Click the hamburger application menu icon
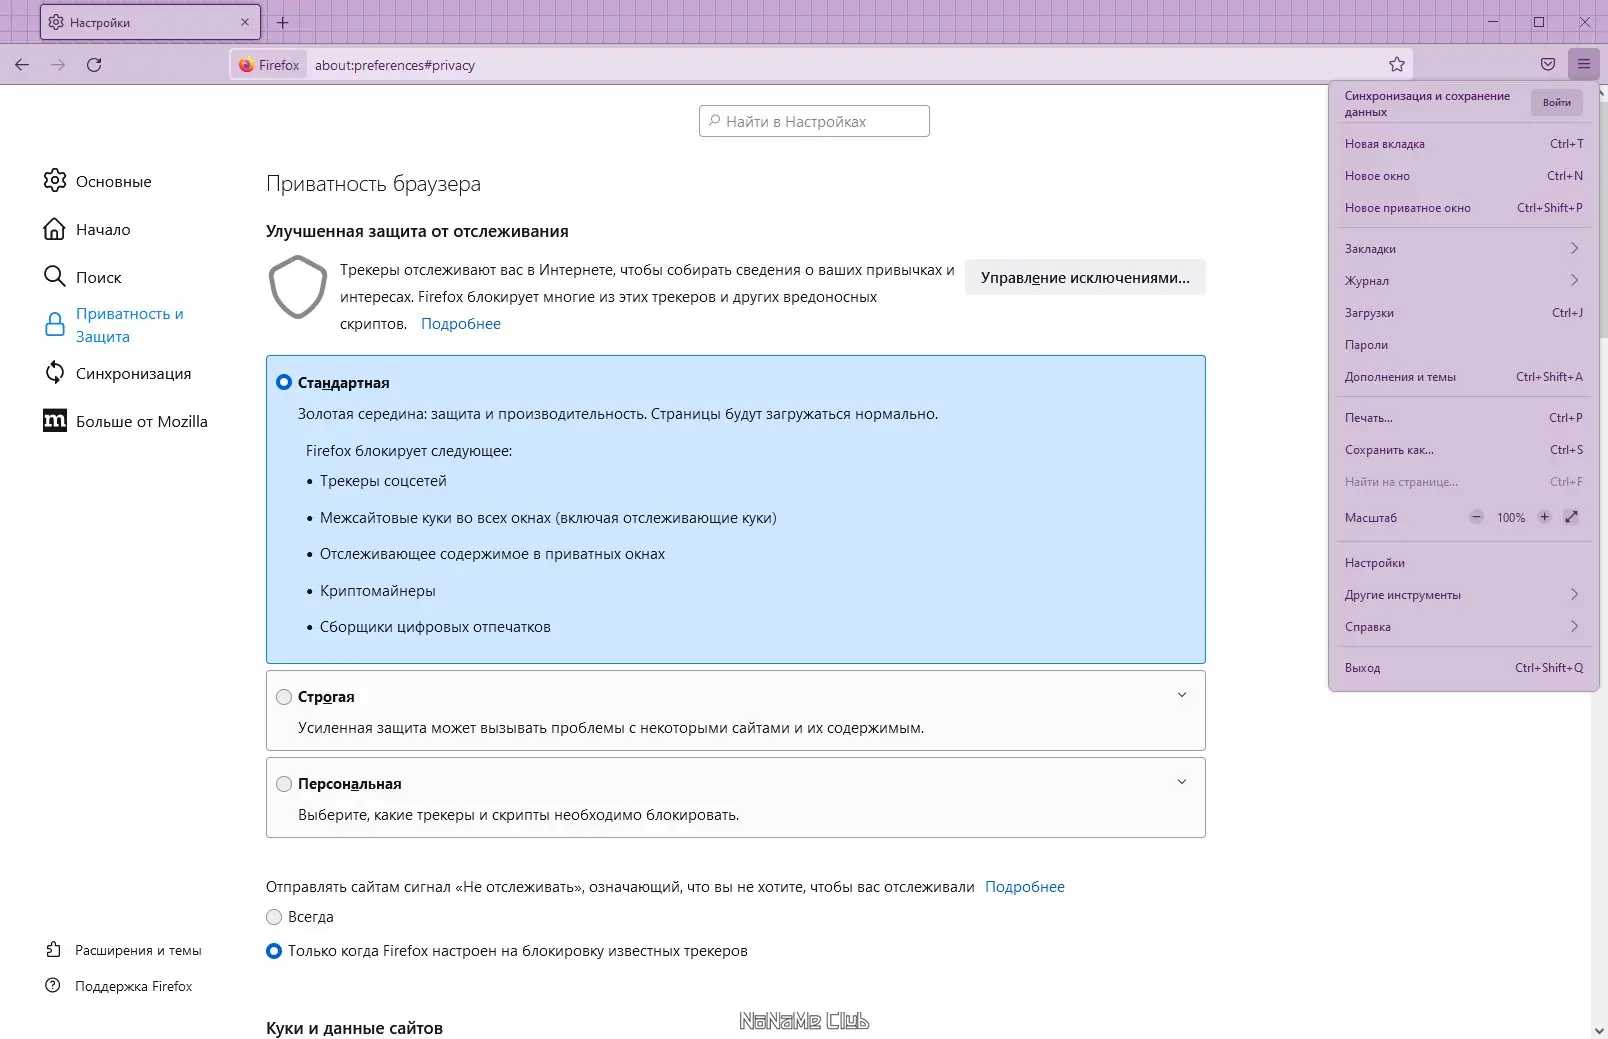Screen dimensions: 1608x1039 click(x=1584, y=65)
